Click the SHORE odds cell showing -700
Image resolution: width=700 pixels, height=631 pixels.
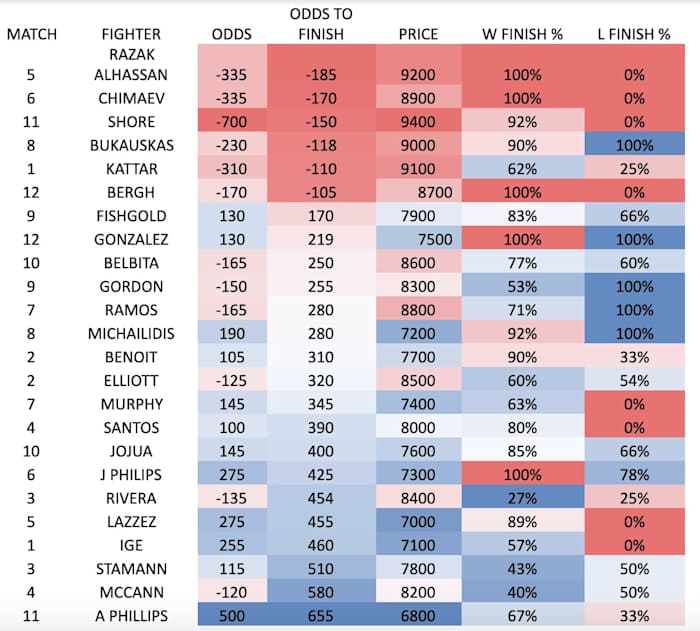pos(232,122)
